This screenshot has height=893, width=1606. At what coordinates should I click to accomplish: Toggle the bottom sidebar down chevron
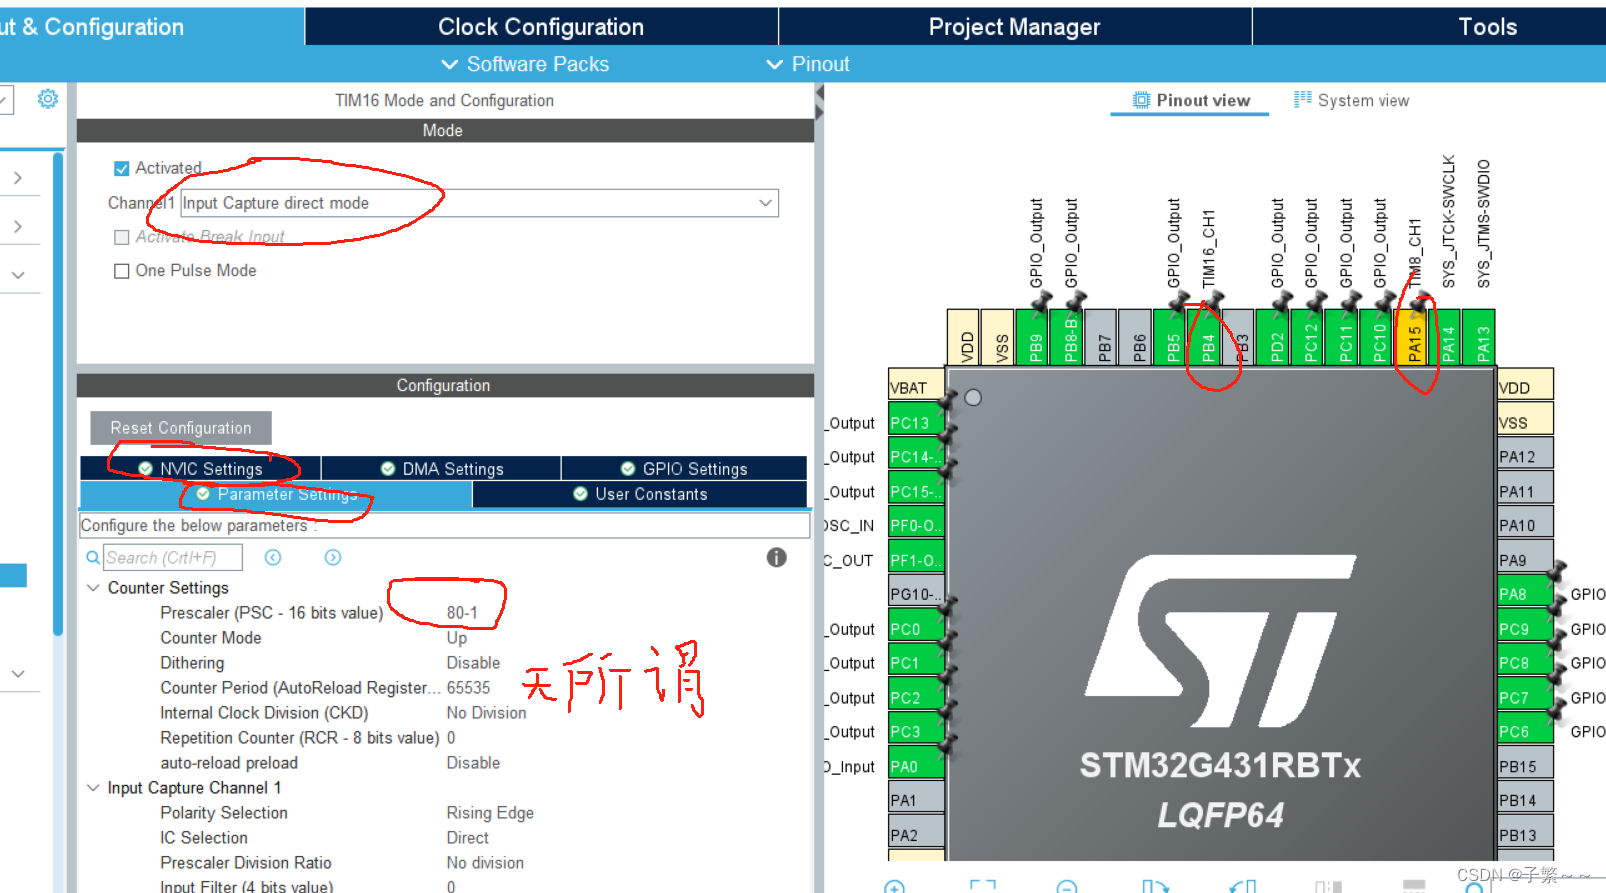[x=18, y=674]
